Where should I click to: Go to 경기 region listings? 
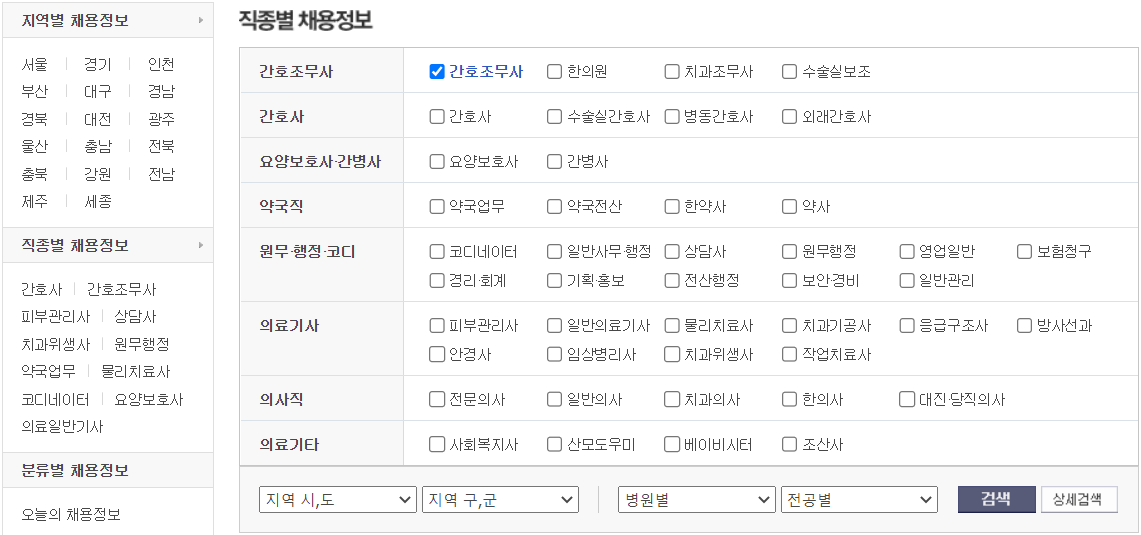pos(98,64)
